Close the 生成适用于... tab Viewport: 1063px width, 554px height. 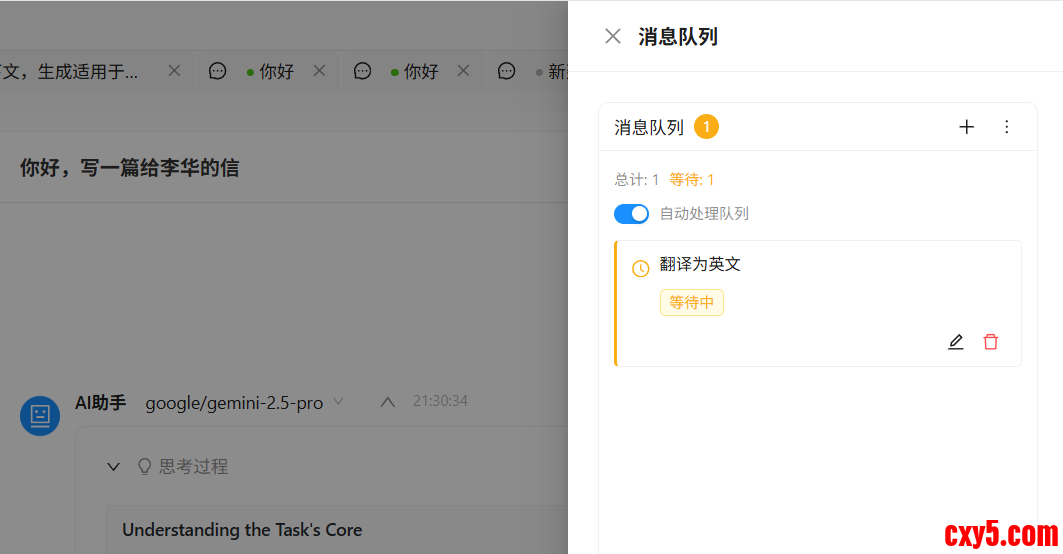coord(174,71)
